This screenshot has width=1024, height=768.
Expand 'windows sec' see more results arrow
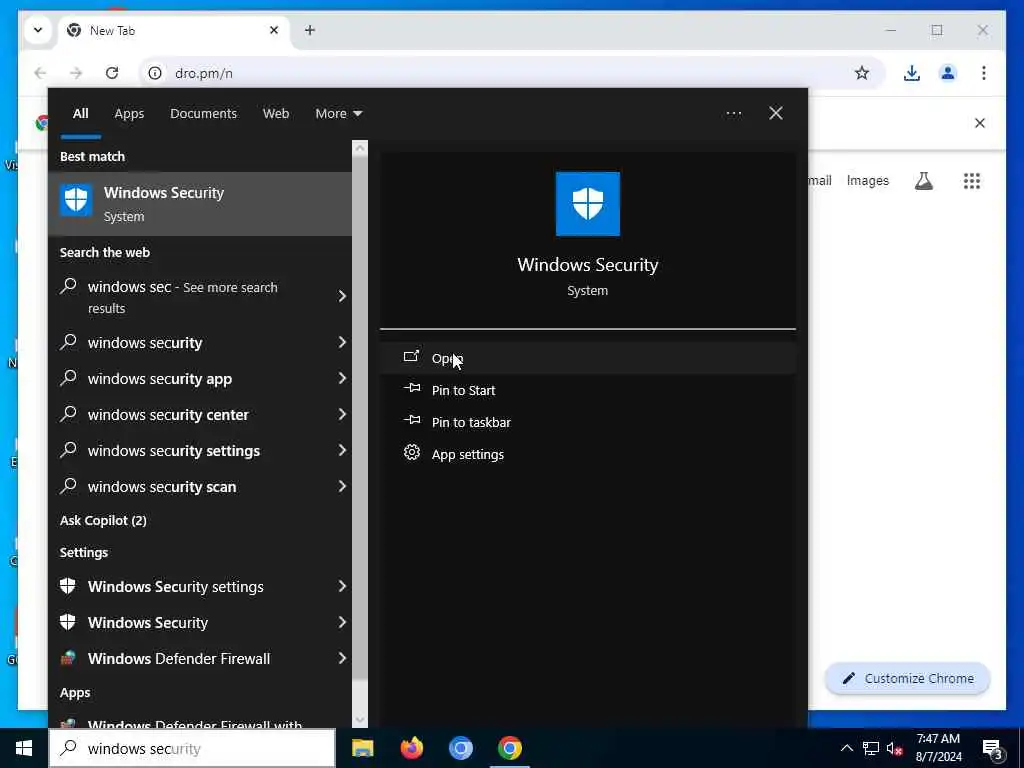click(x=342, y=296)
